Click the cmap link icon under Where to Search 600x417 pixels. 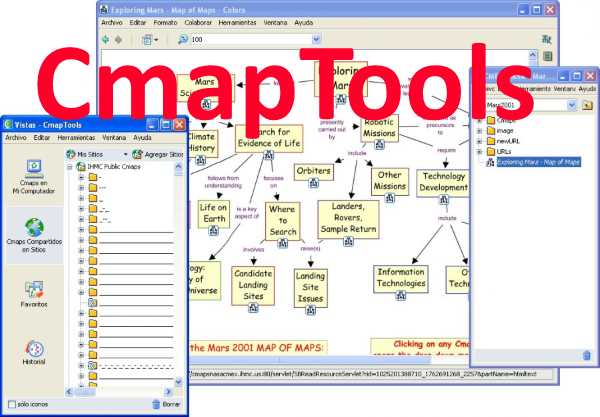click(282, 243)
